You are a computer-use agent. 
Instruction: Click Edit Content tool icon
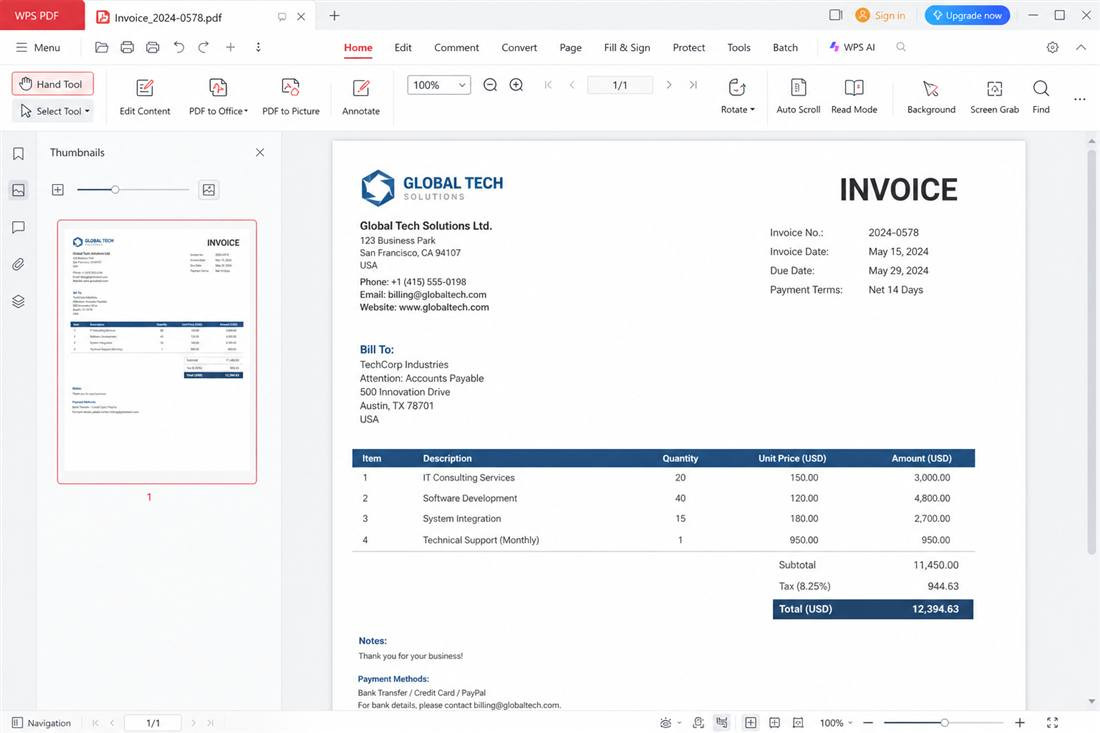145,88
